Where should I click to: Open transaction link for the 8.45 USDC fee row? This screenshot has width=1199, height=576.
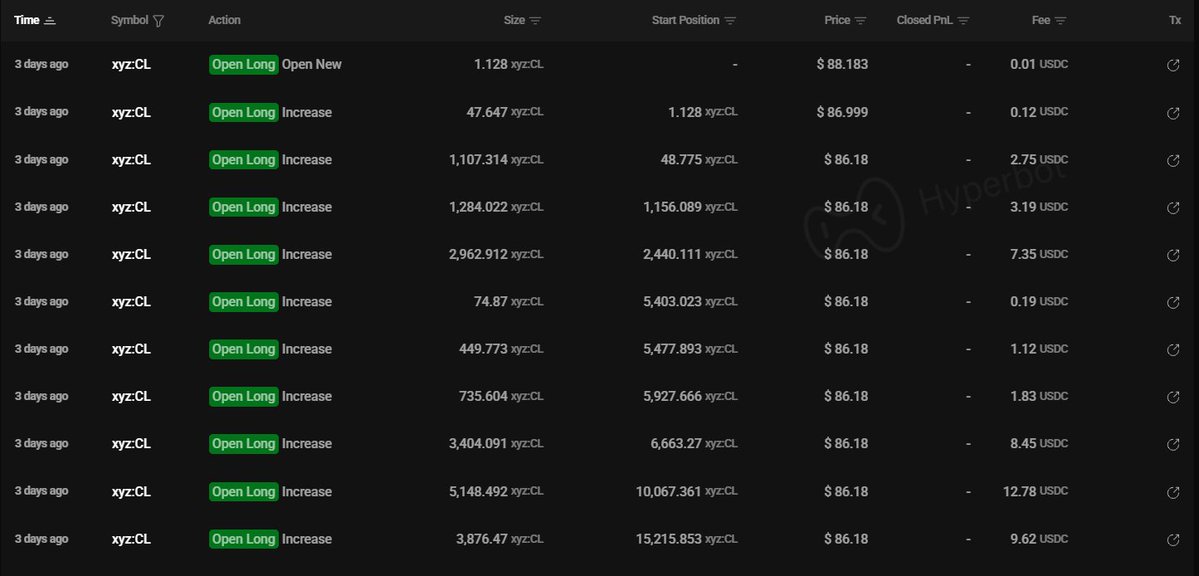click(x=1173, y=444)
